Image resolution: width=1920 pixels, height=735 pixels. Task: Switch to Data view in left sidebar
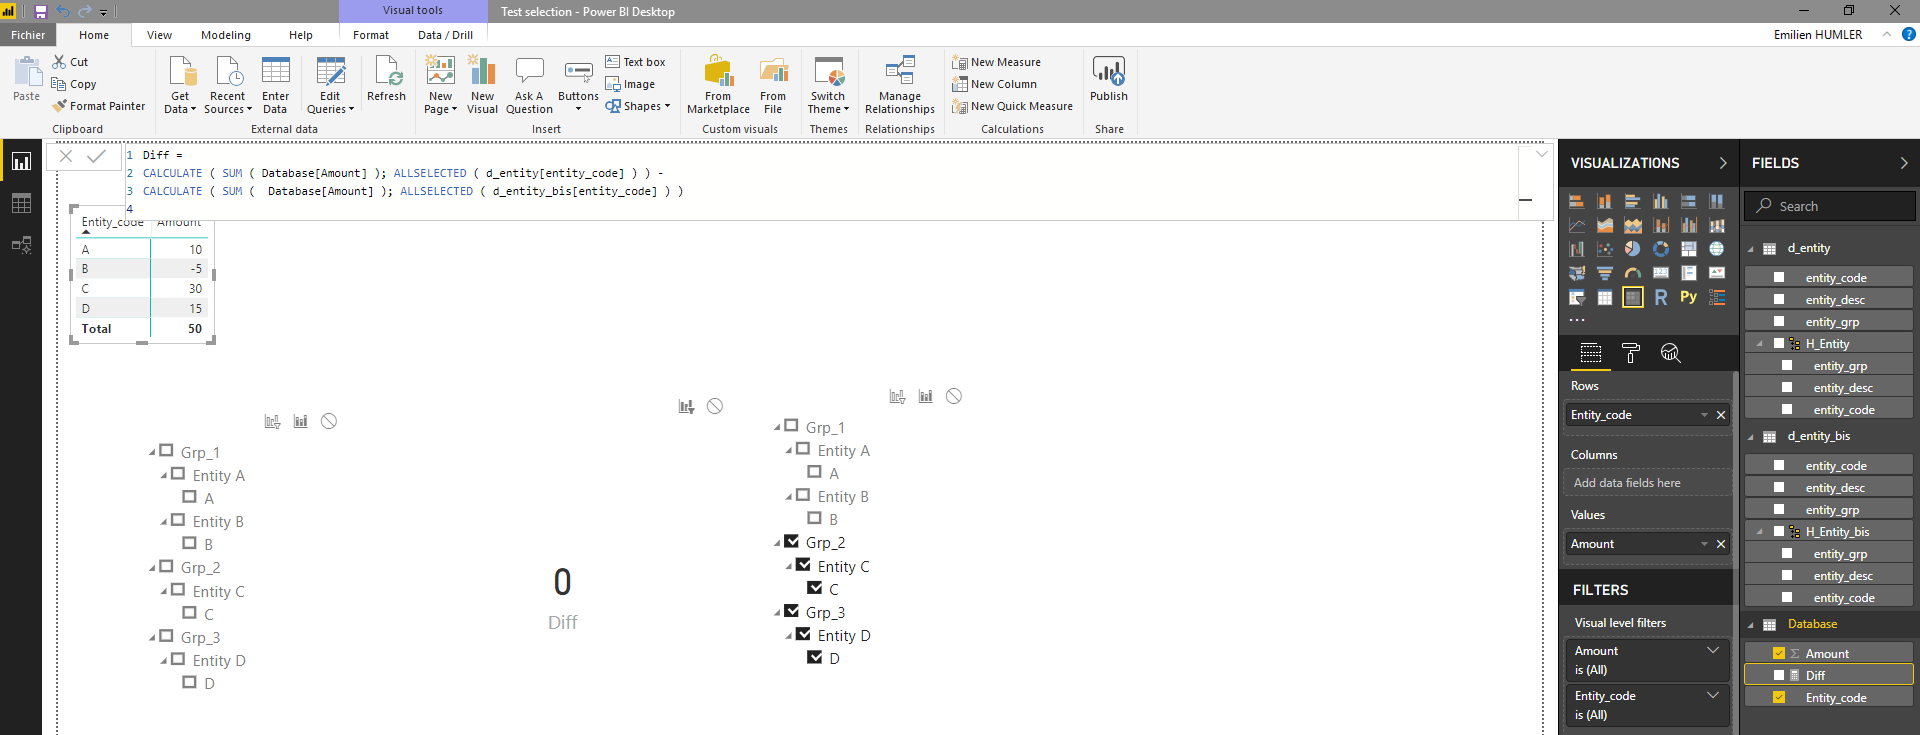(21, 203)
